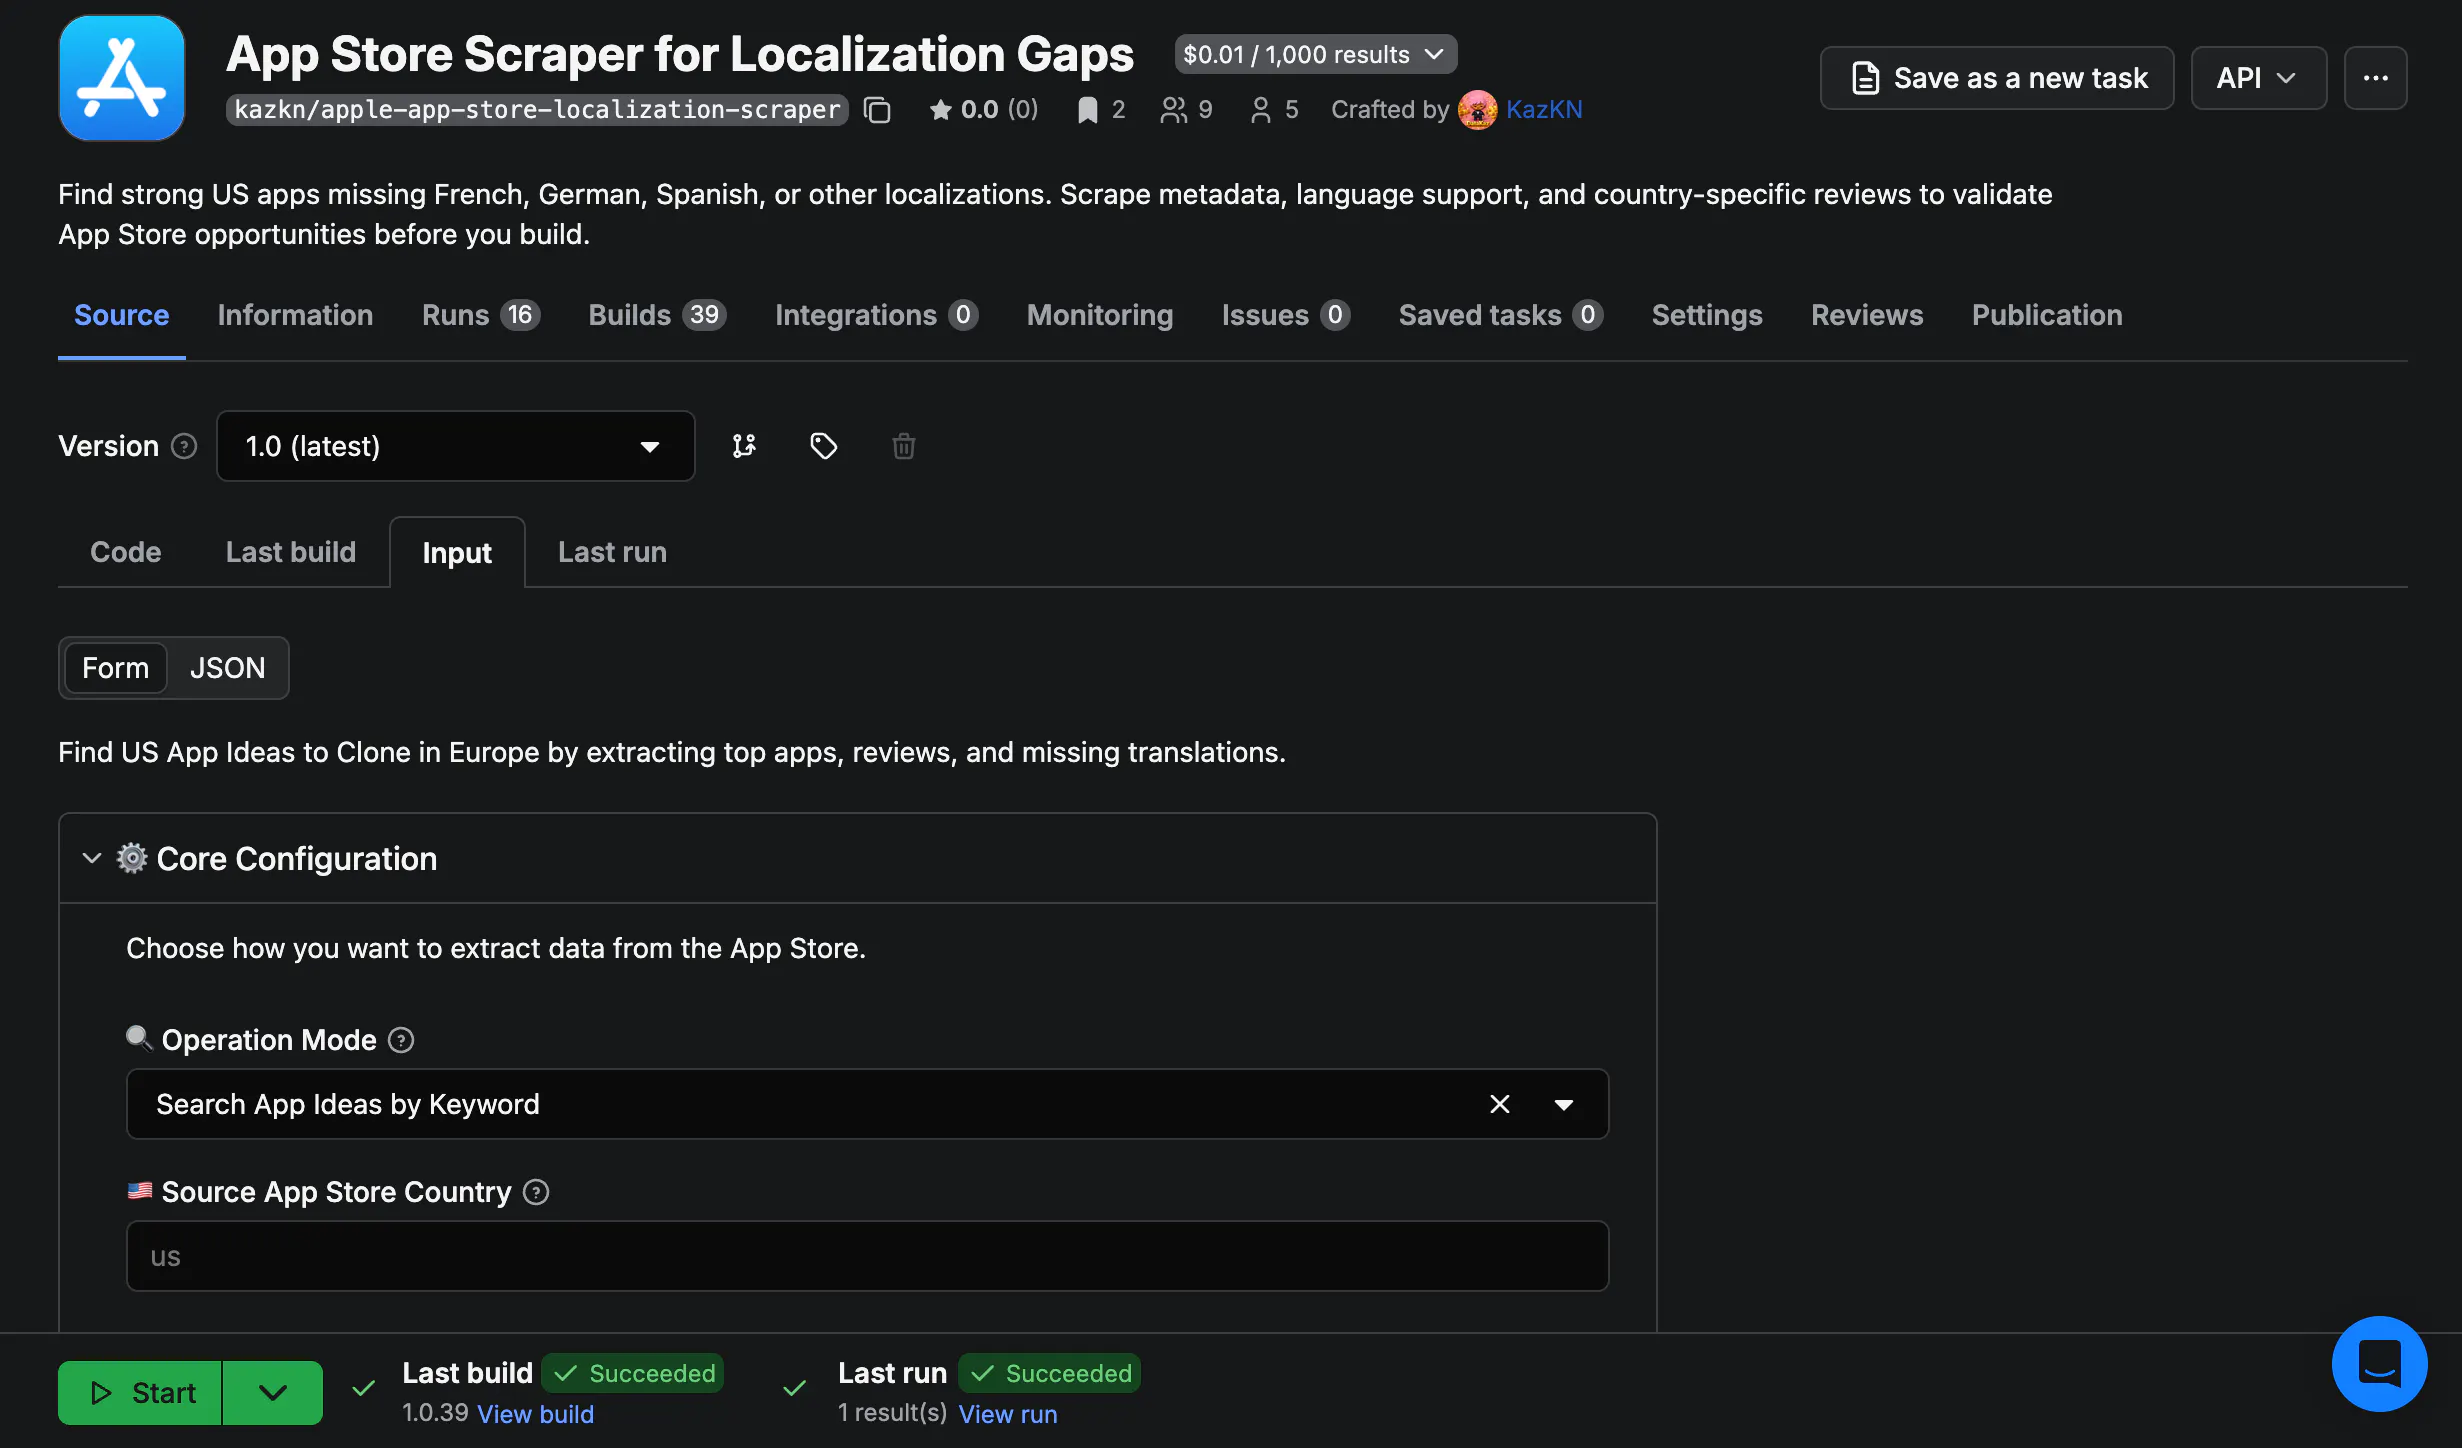The image size is (2462, 1448).
Task: Clear the Operation Mode selection
Action: [x=1499, y=1104]
